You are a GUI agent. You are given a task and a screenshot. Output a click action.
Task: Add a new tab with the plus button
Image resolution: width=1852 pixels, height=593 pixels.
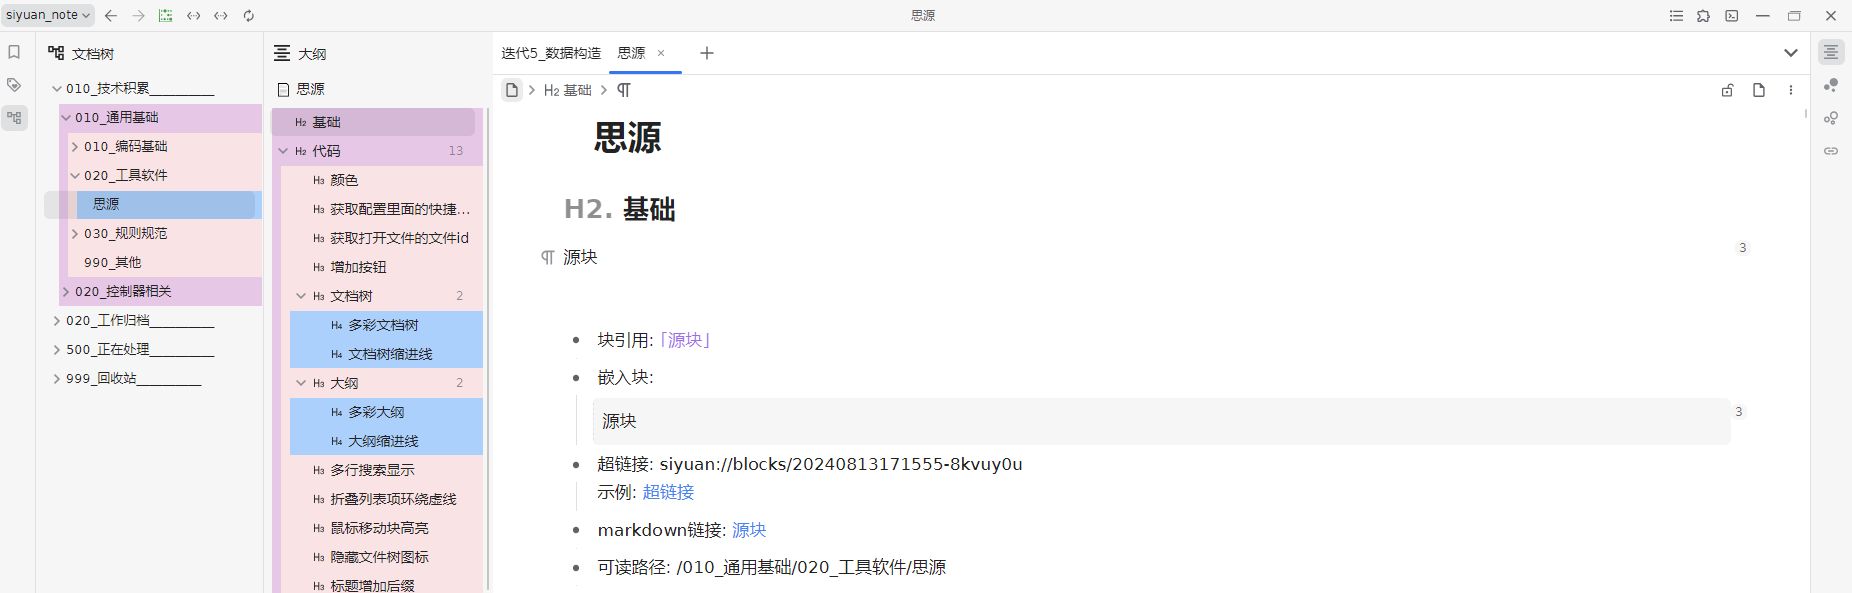pos(707,53)
